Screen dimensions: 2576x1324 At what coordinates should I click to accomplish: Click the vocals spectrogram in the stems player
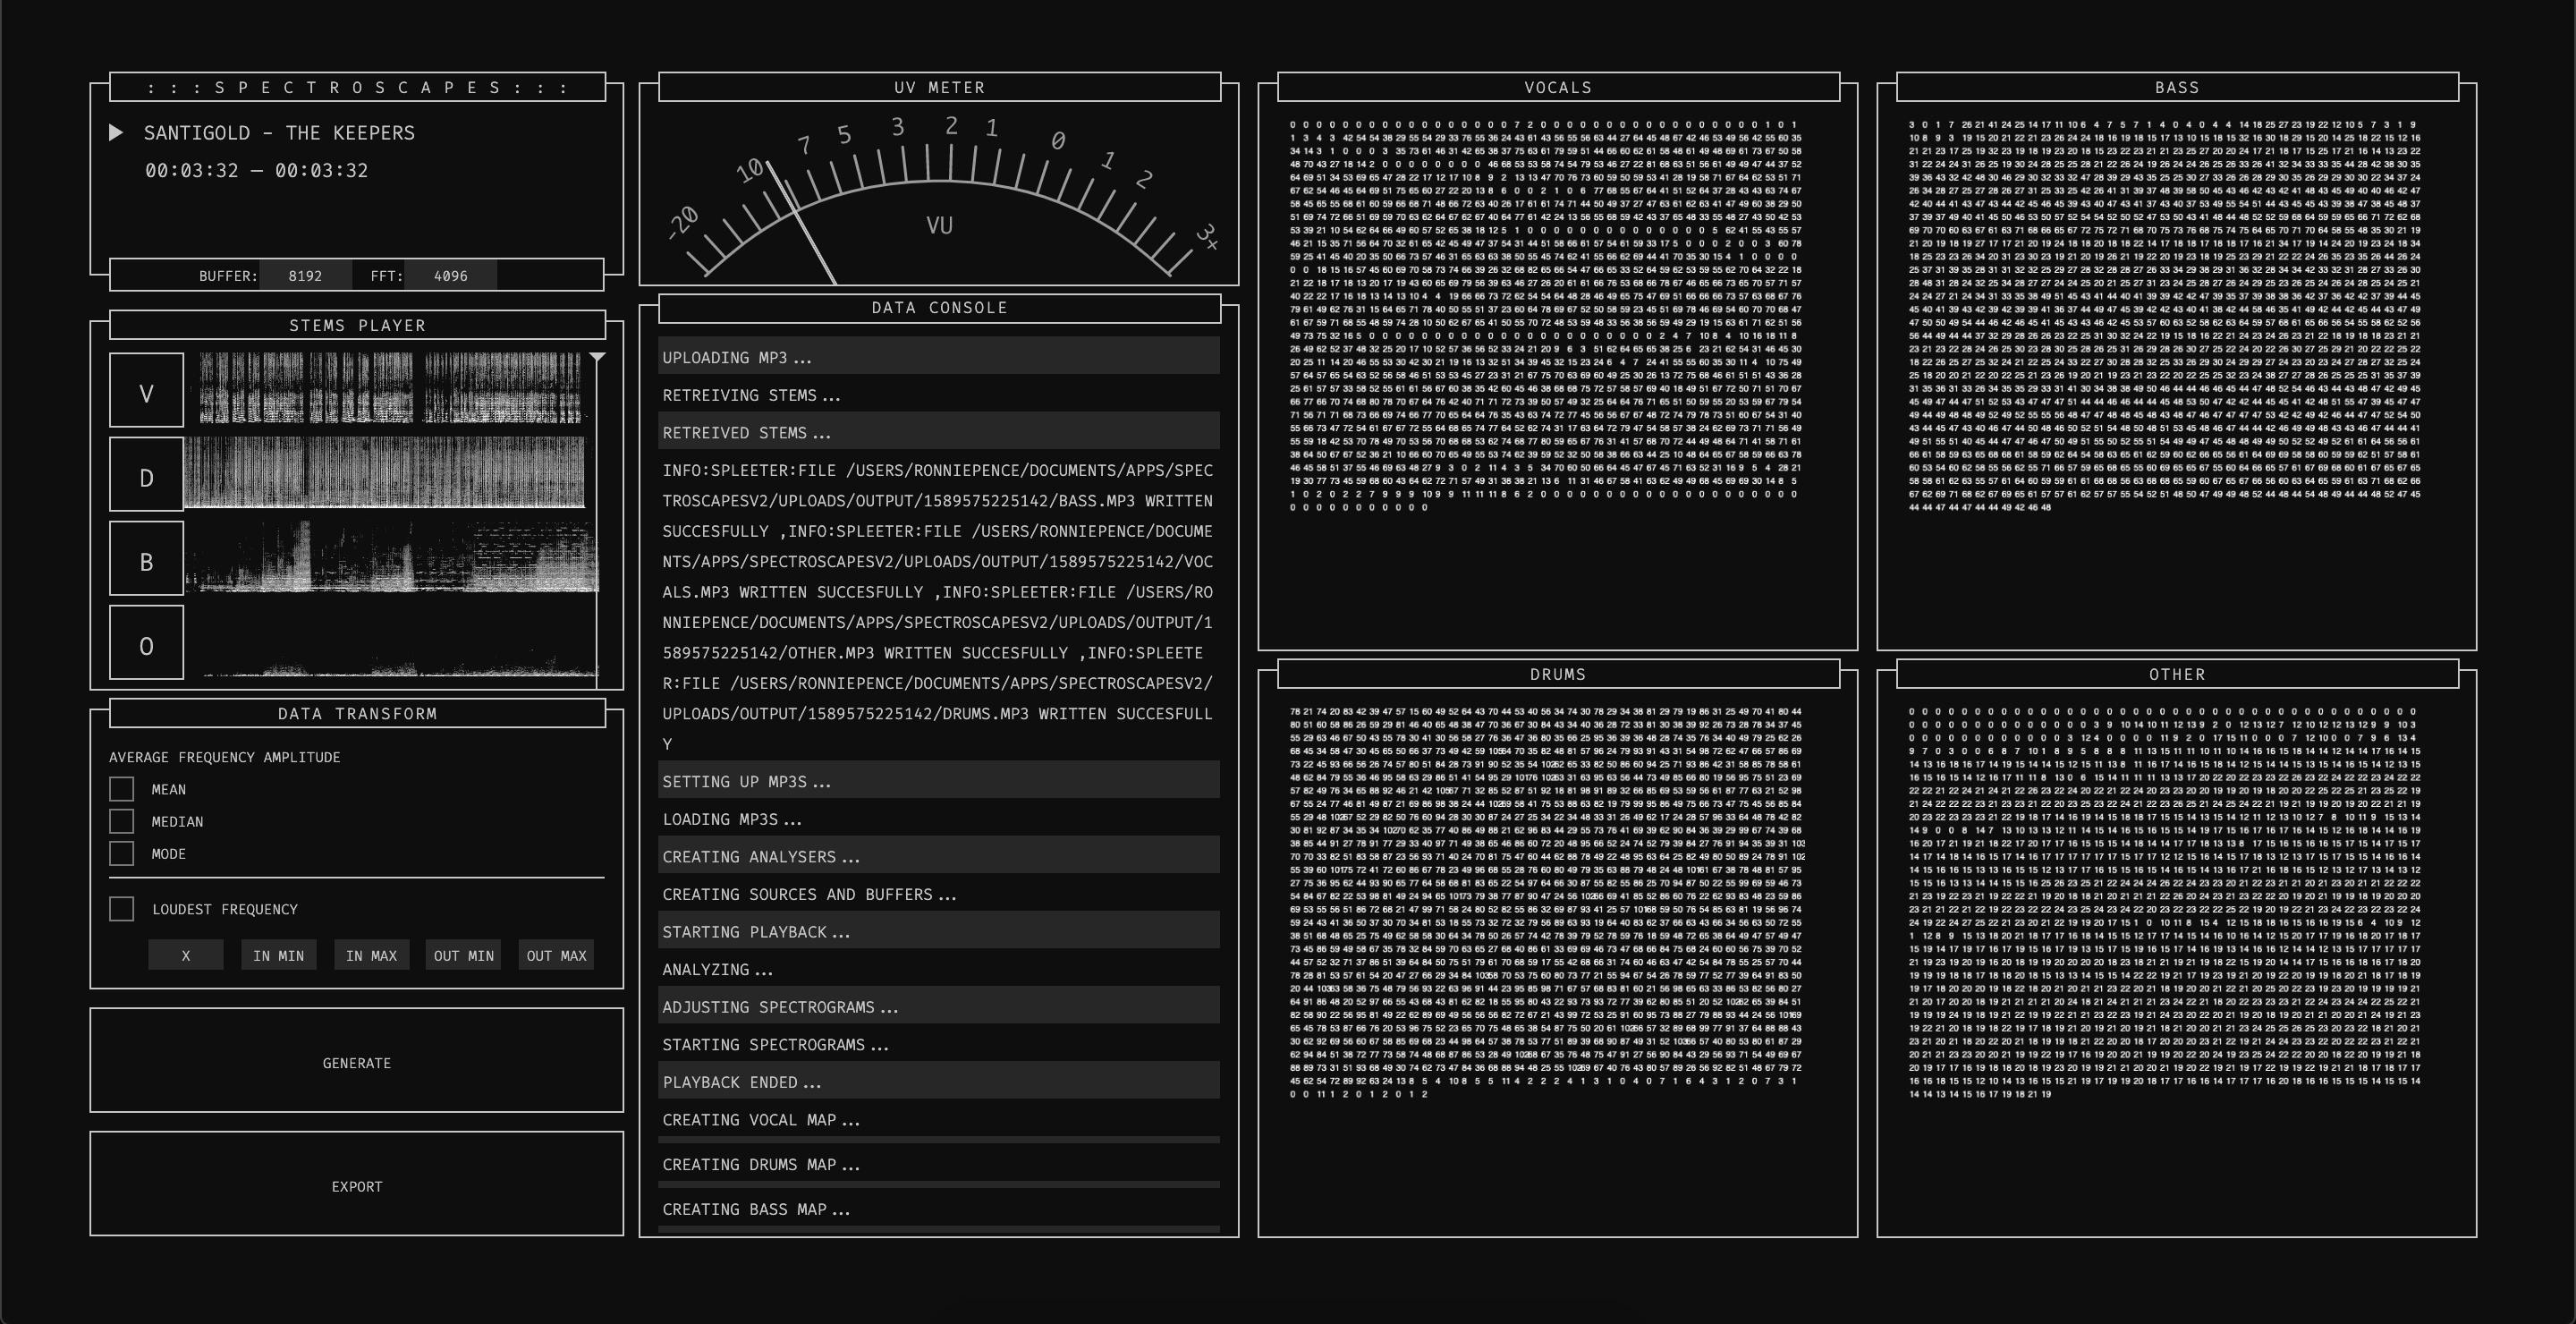pos(390,388)
